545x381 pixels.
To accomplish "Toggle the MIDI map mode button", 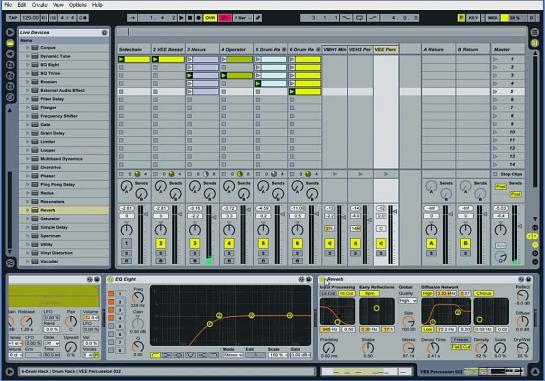I will 493,18.
